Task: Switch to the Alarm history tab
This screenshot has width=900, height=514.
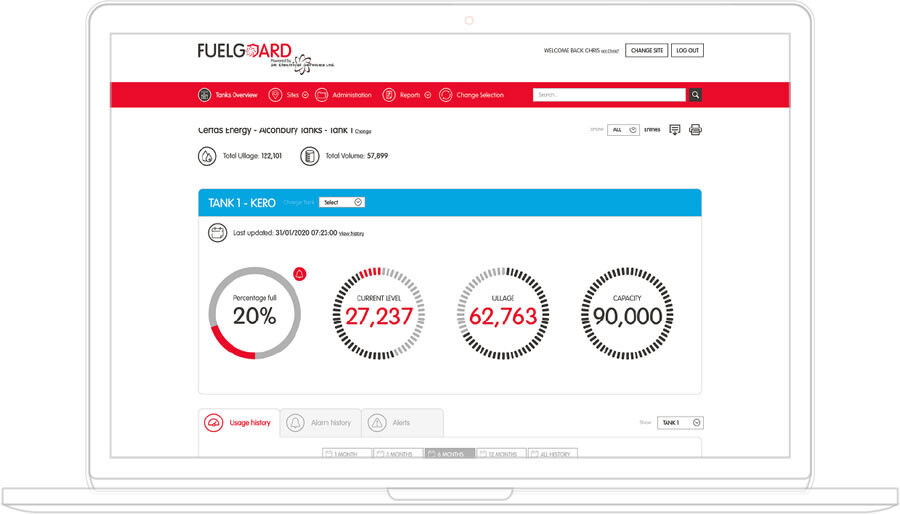Action: (x=320, y=423)
